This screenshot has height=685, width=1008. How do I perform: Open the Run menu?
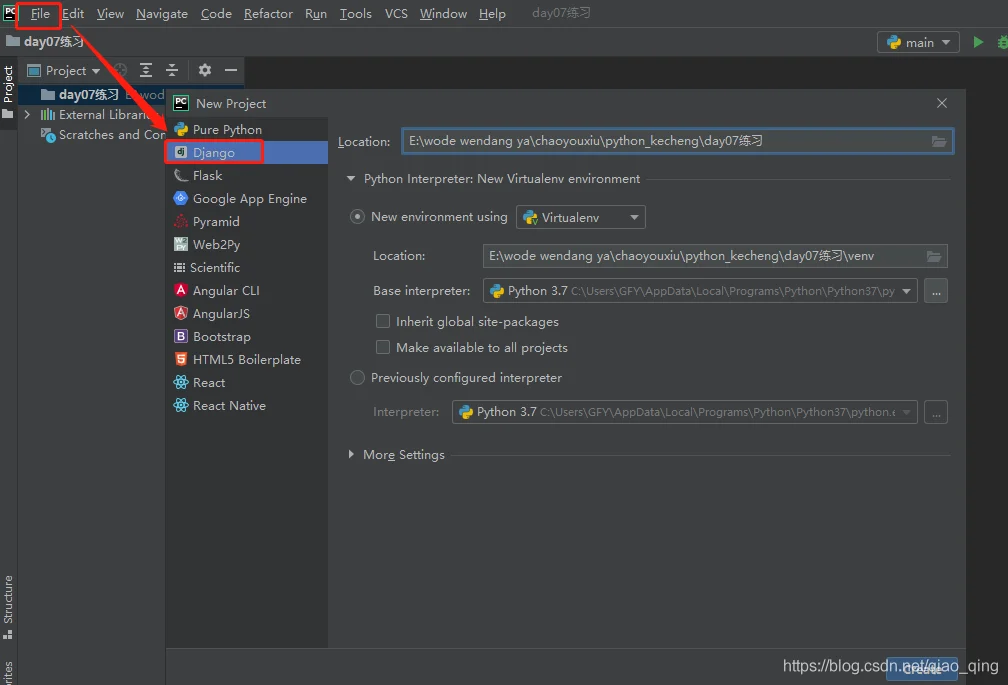(316, 13)
